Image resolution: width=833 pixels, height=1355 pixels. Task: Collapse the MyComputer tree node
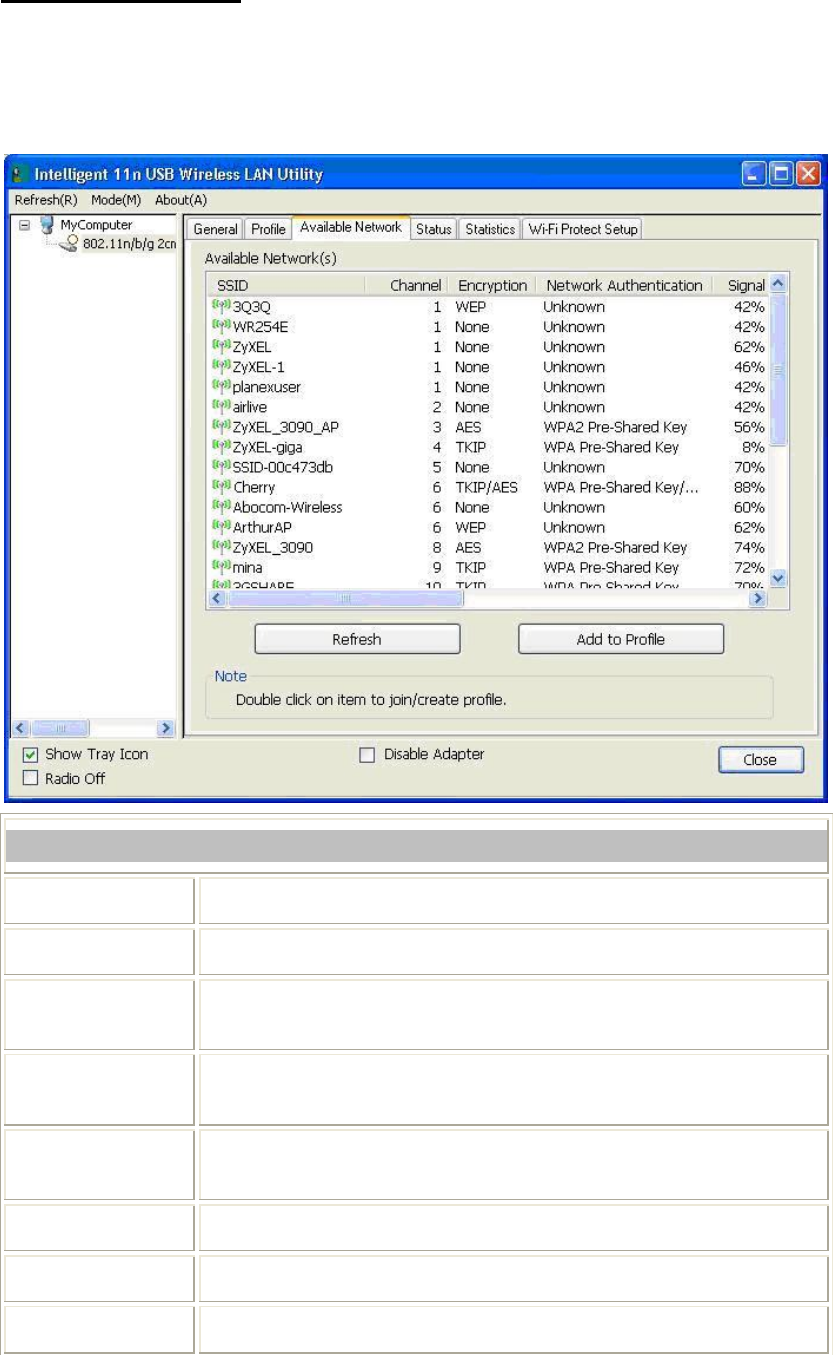click(x=25, y=225)
